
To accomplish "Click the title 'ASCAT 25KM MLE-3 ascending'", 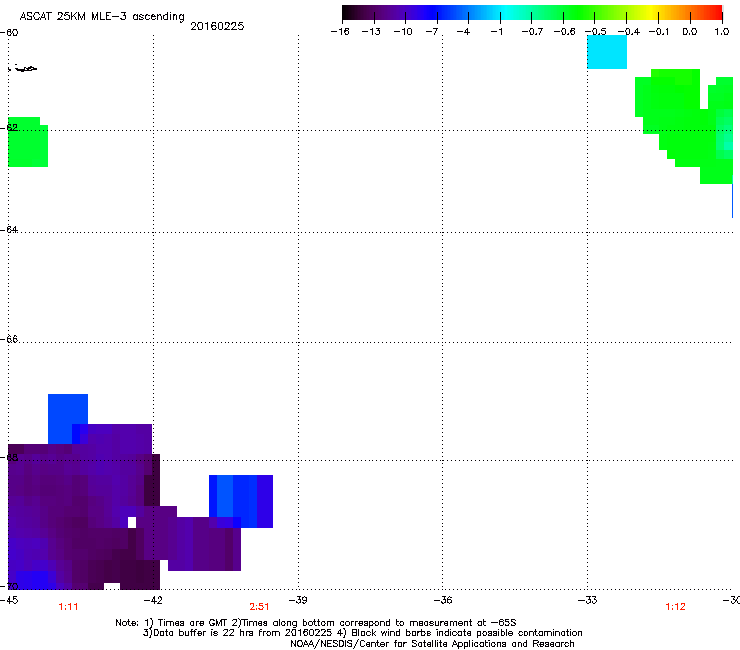I will (102, 17).
